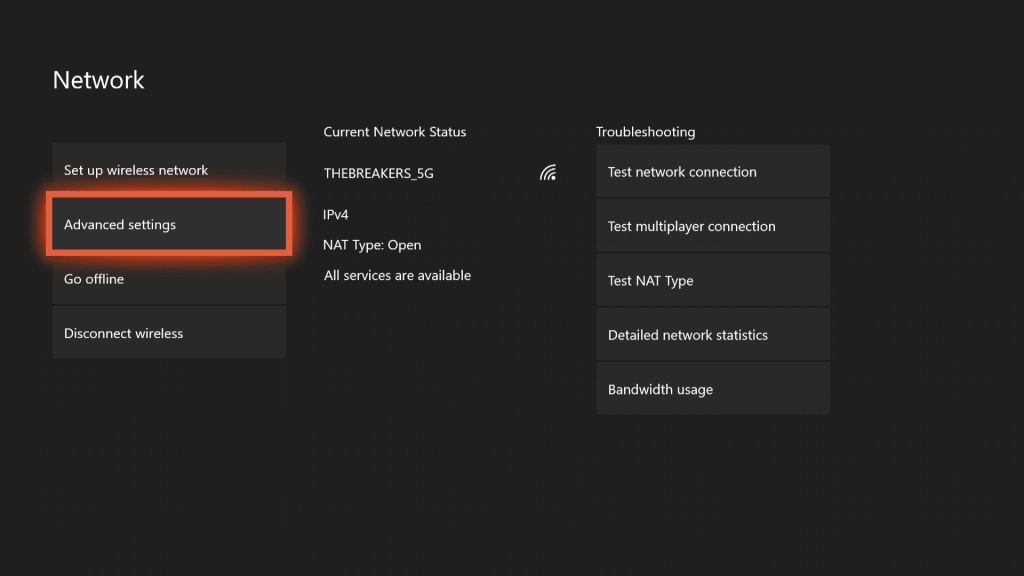
Task: Start Test multiplayer connection
Action: click(x=712, y=226)
